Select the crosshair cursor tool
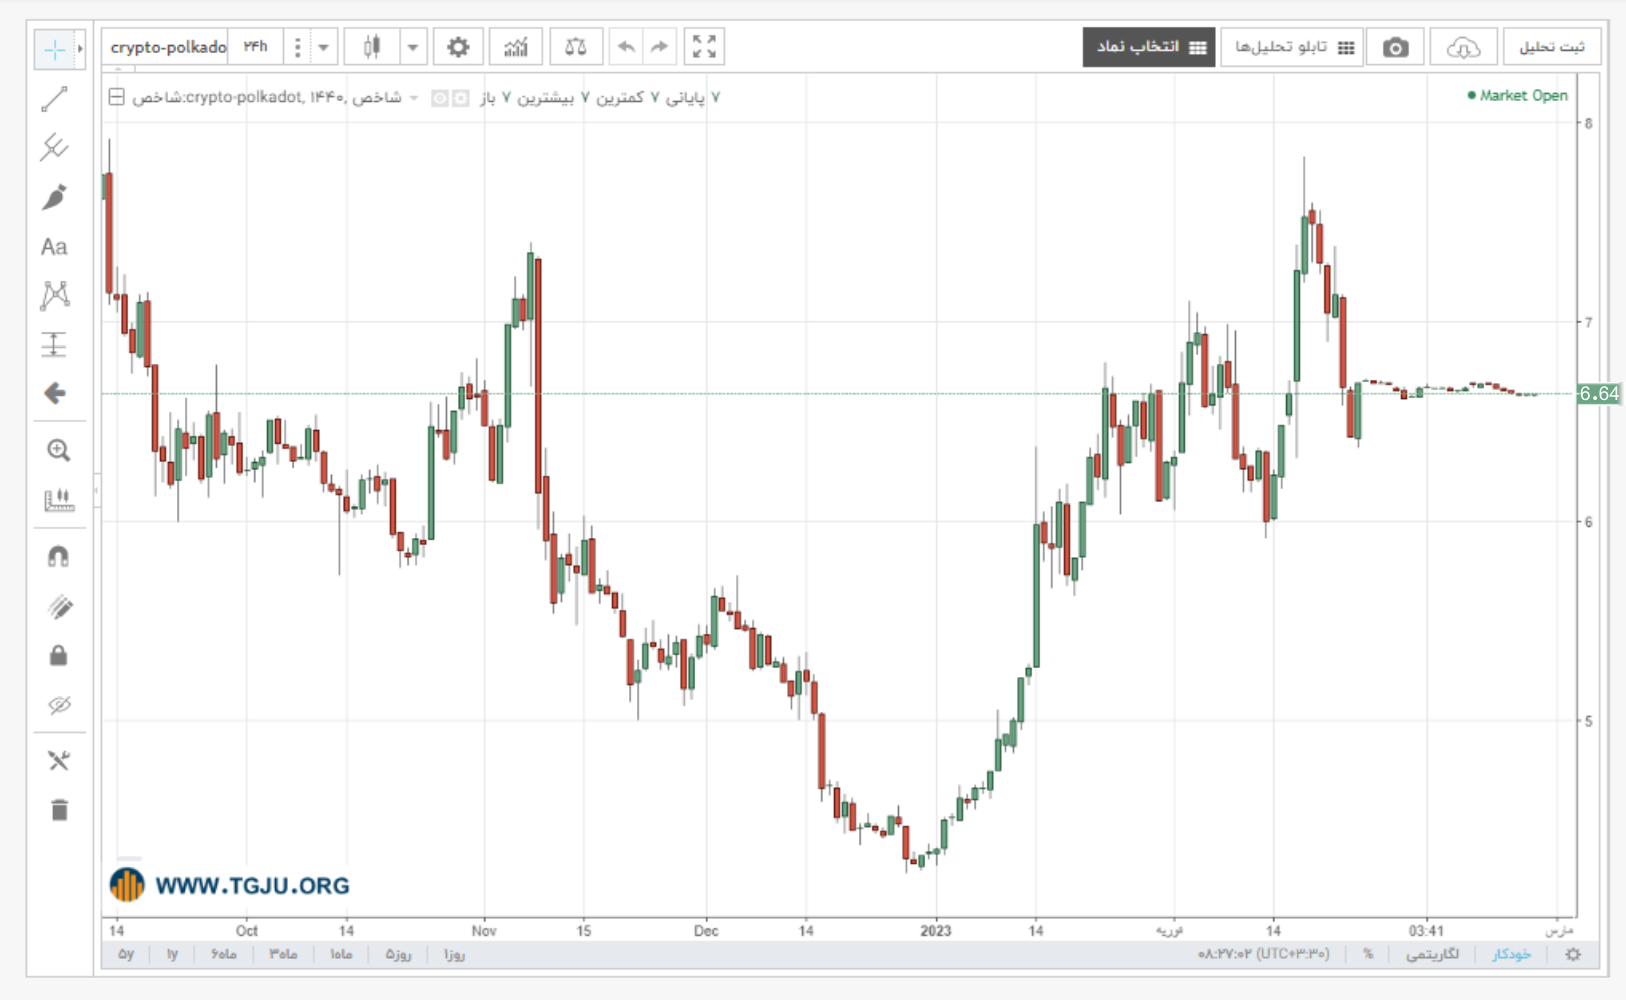This screenshot has height=1000, width=1626. (x=54, y=49)
